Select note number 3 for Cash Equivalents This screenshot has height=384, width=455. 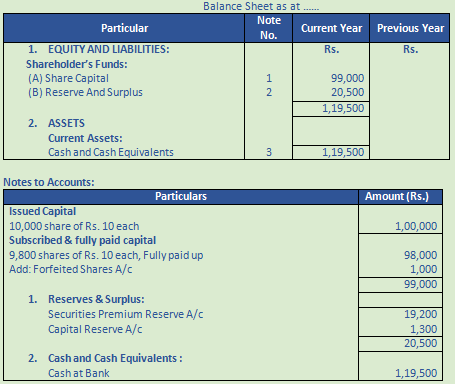[x=269, y=152]
